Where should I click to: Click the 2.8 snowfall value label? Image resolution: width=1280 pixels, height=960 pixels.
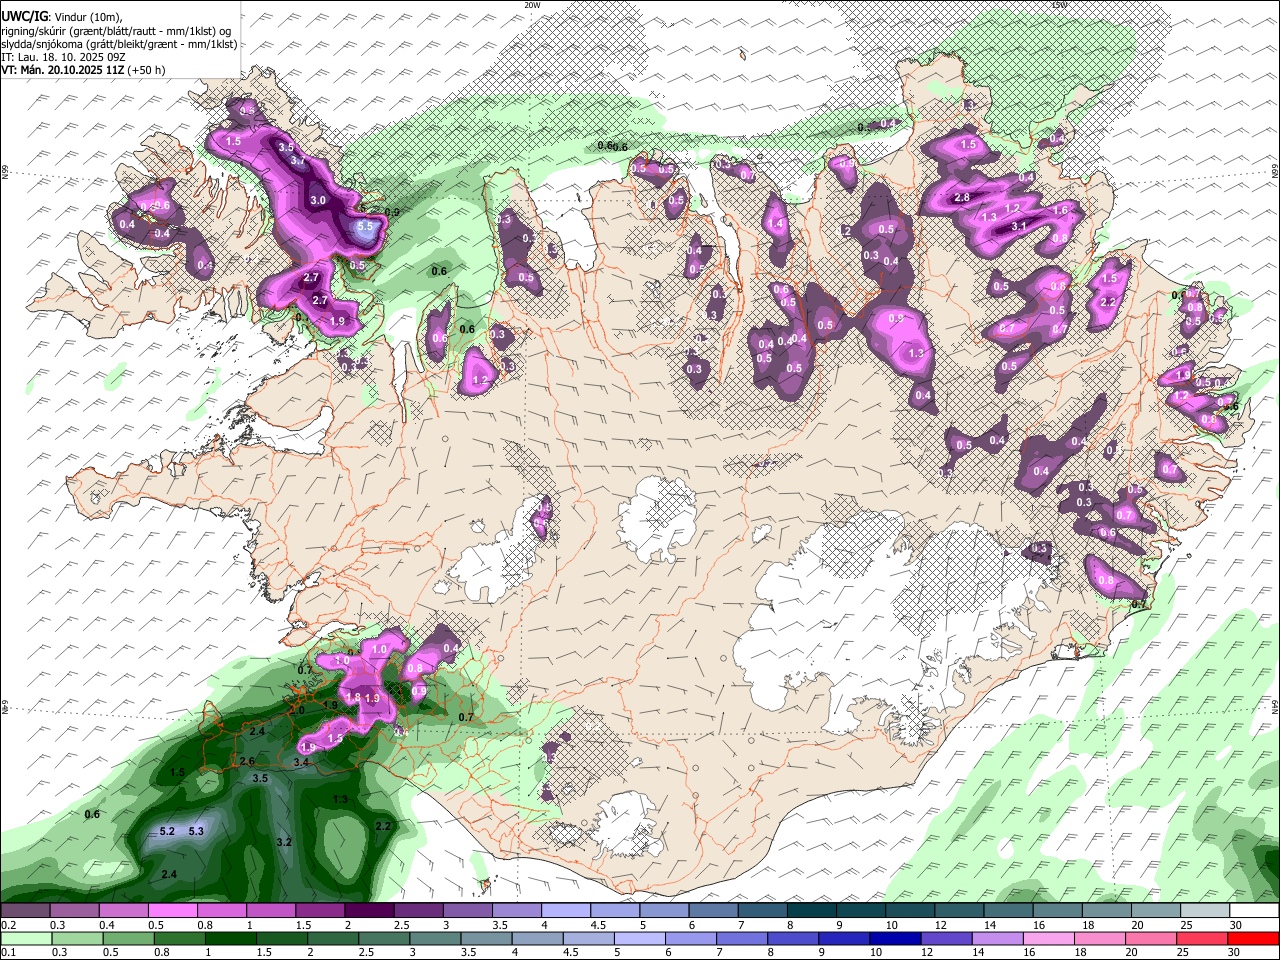click(962, 198)
